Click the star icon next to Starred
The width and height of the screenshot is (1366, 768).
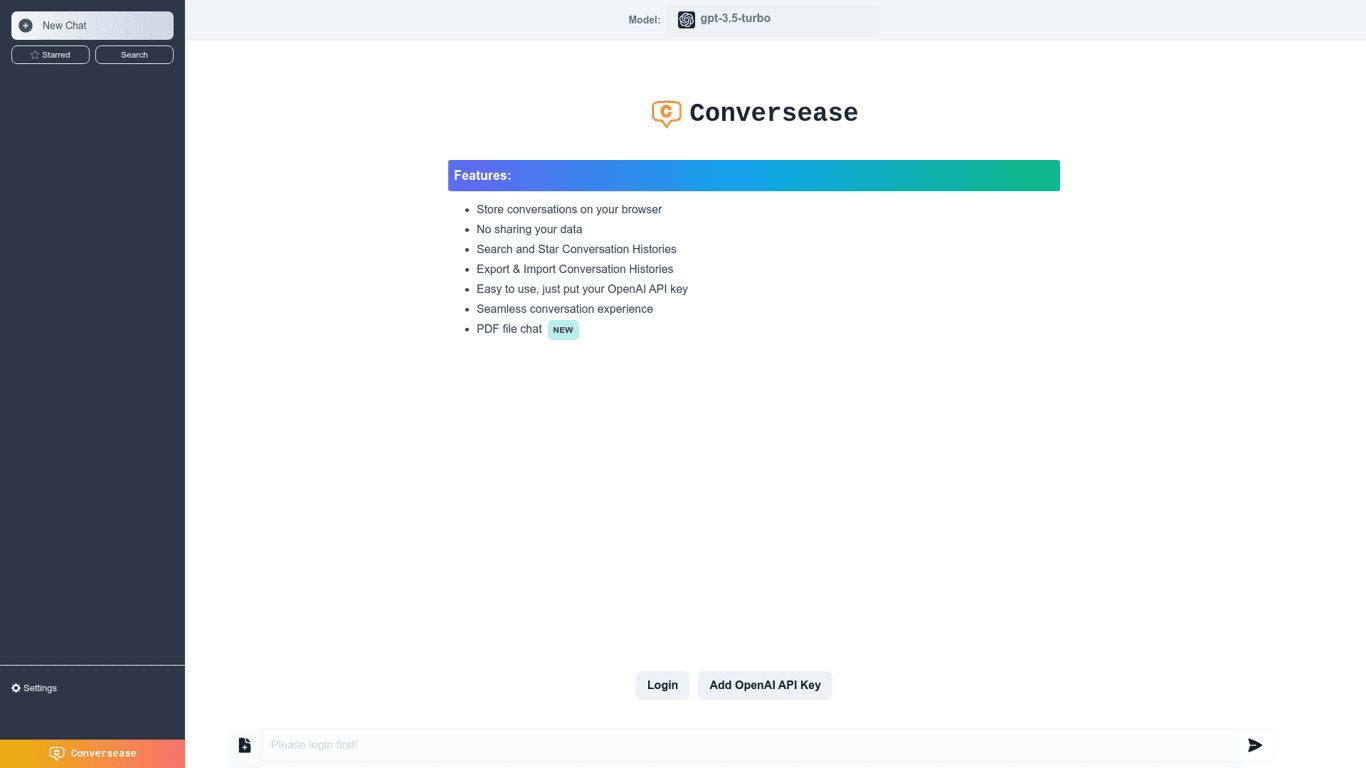[33, 54]
